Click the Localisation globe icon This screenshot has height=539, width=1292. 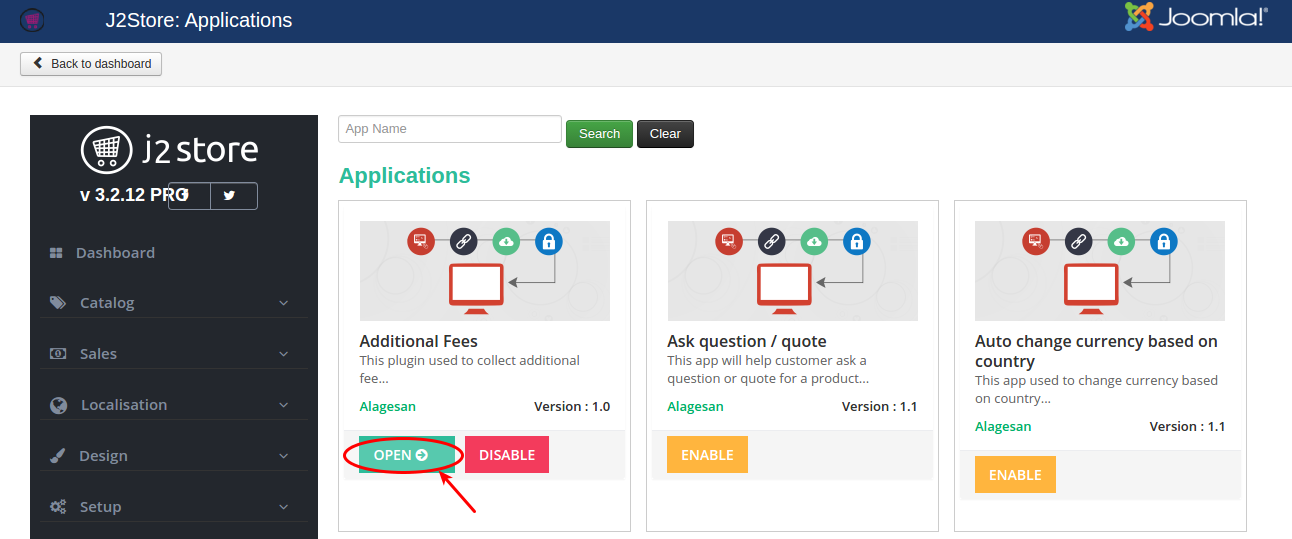[x=58, y=405]
